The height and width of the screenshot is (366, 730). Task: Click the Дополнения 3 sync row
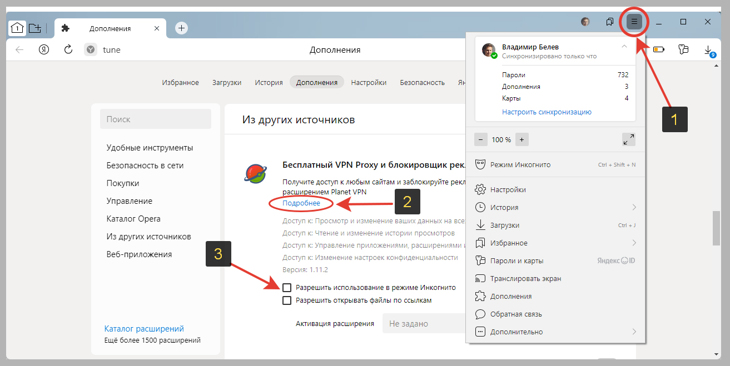(x=565, y=87)
